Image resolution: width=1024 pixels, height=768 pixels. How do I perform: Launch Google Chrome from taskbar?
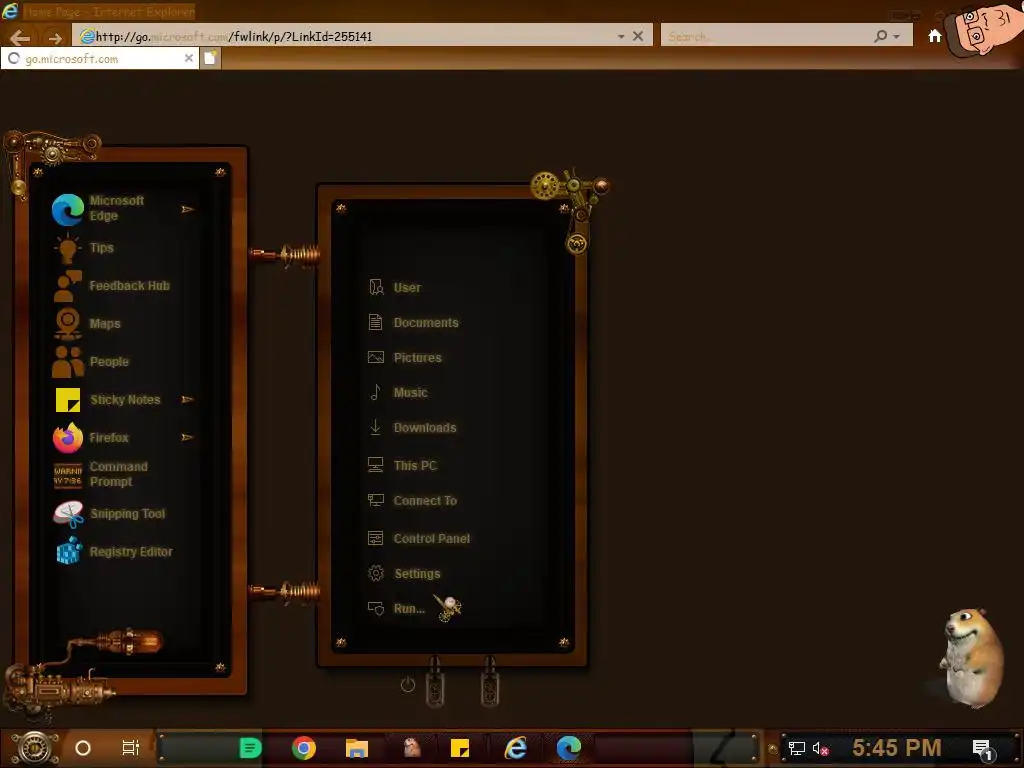click(304, 748)
